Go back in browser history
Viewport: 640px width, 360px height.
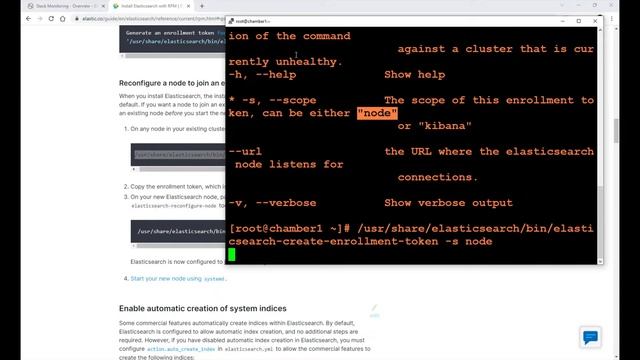coord(28,18)
